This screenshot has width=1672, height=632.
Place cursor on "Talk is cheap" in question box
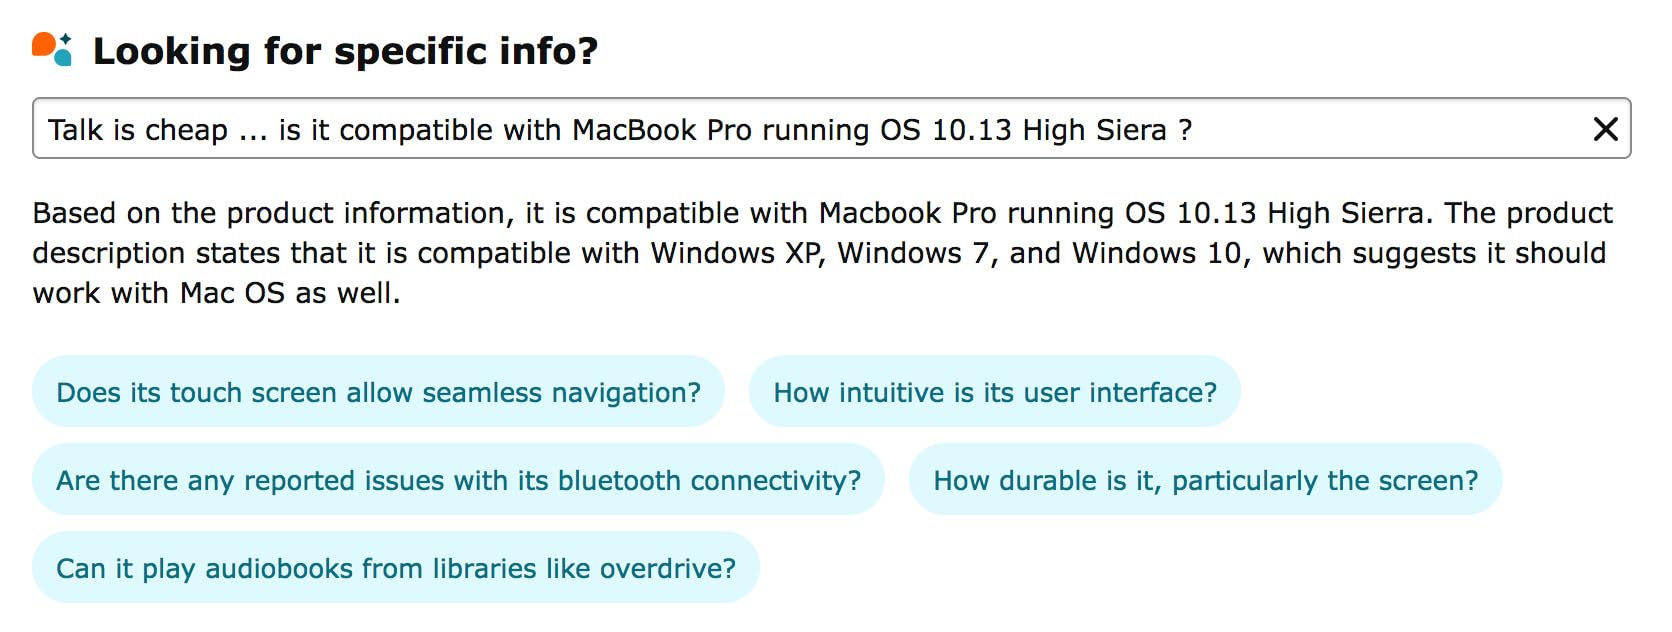(x=138, y=130)
